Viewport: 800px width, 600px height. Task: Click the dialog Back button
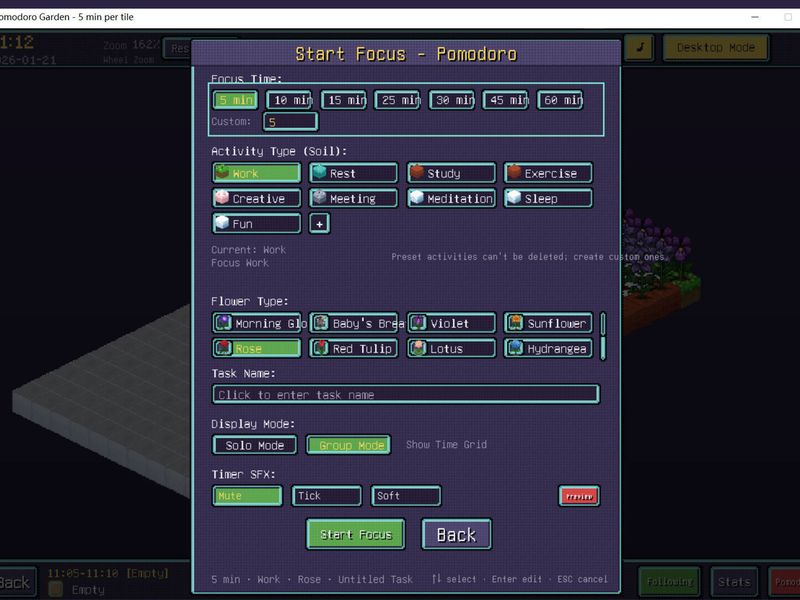coord(457,534)
